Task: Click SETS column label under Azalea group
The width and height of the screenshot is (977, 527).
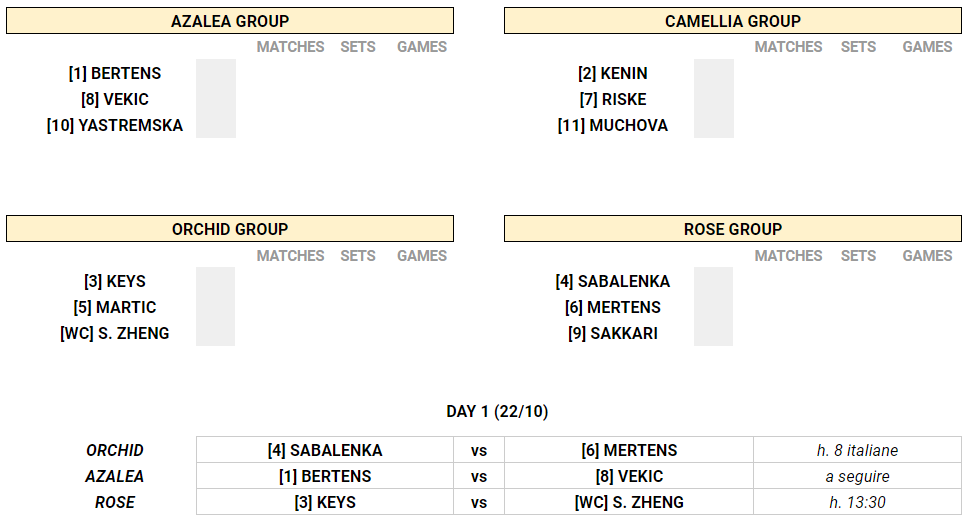Action: tap(358, 47)
